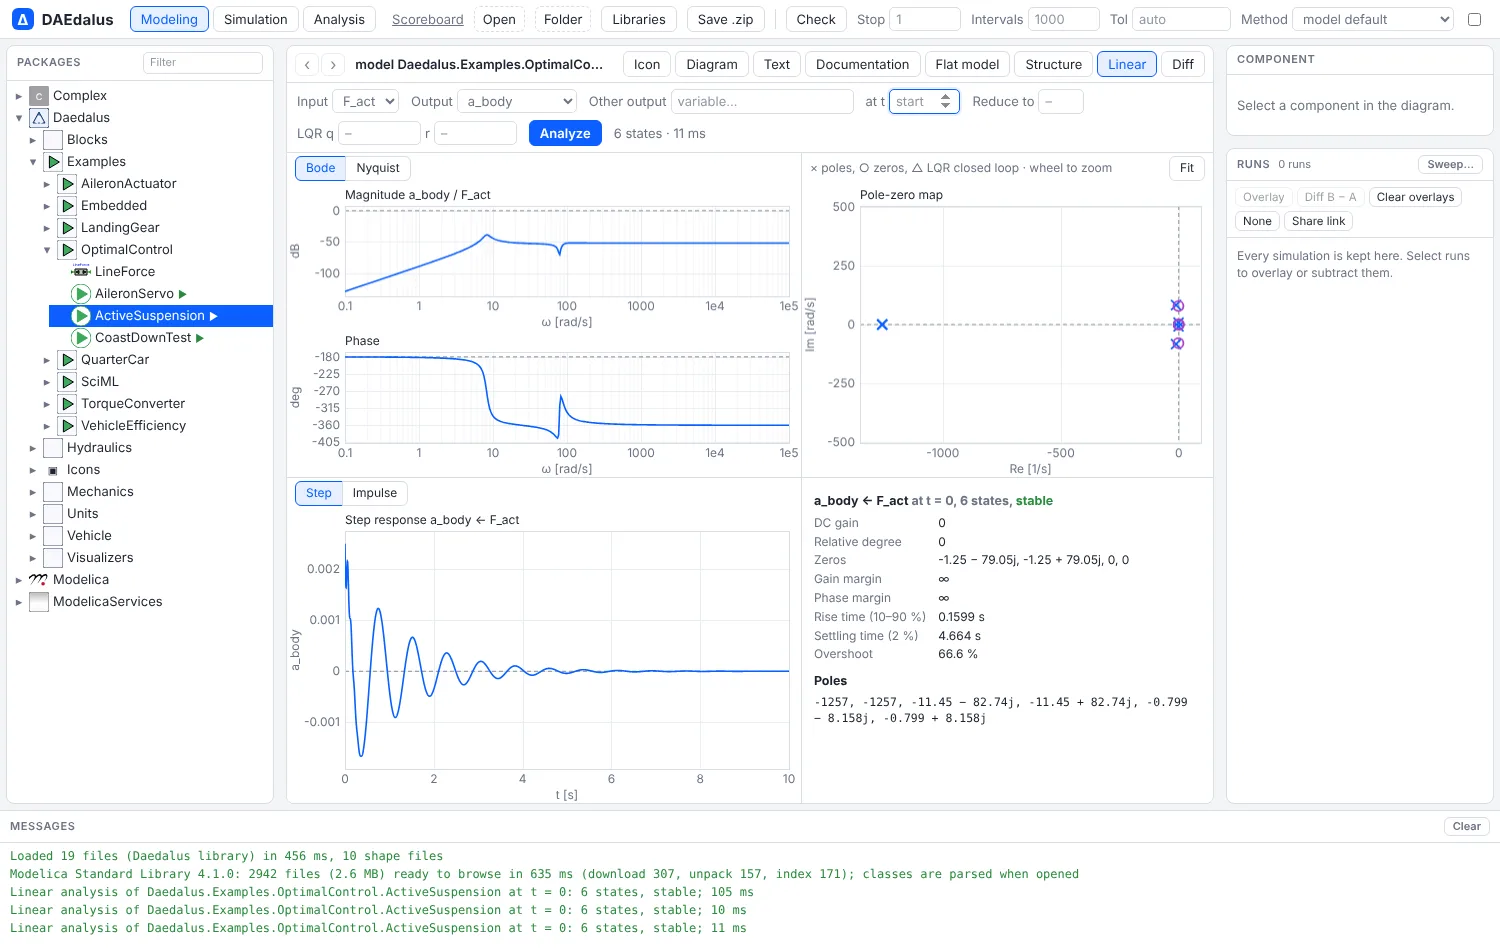Click the ActiveSuspension model icon
The width and height of the screenshot is (1500, 950).
pos(81,316)
